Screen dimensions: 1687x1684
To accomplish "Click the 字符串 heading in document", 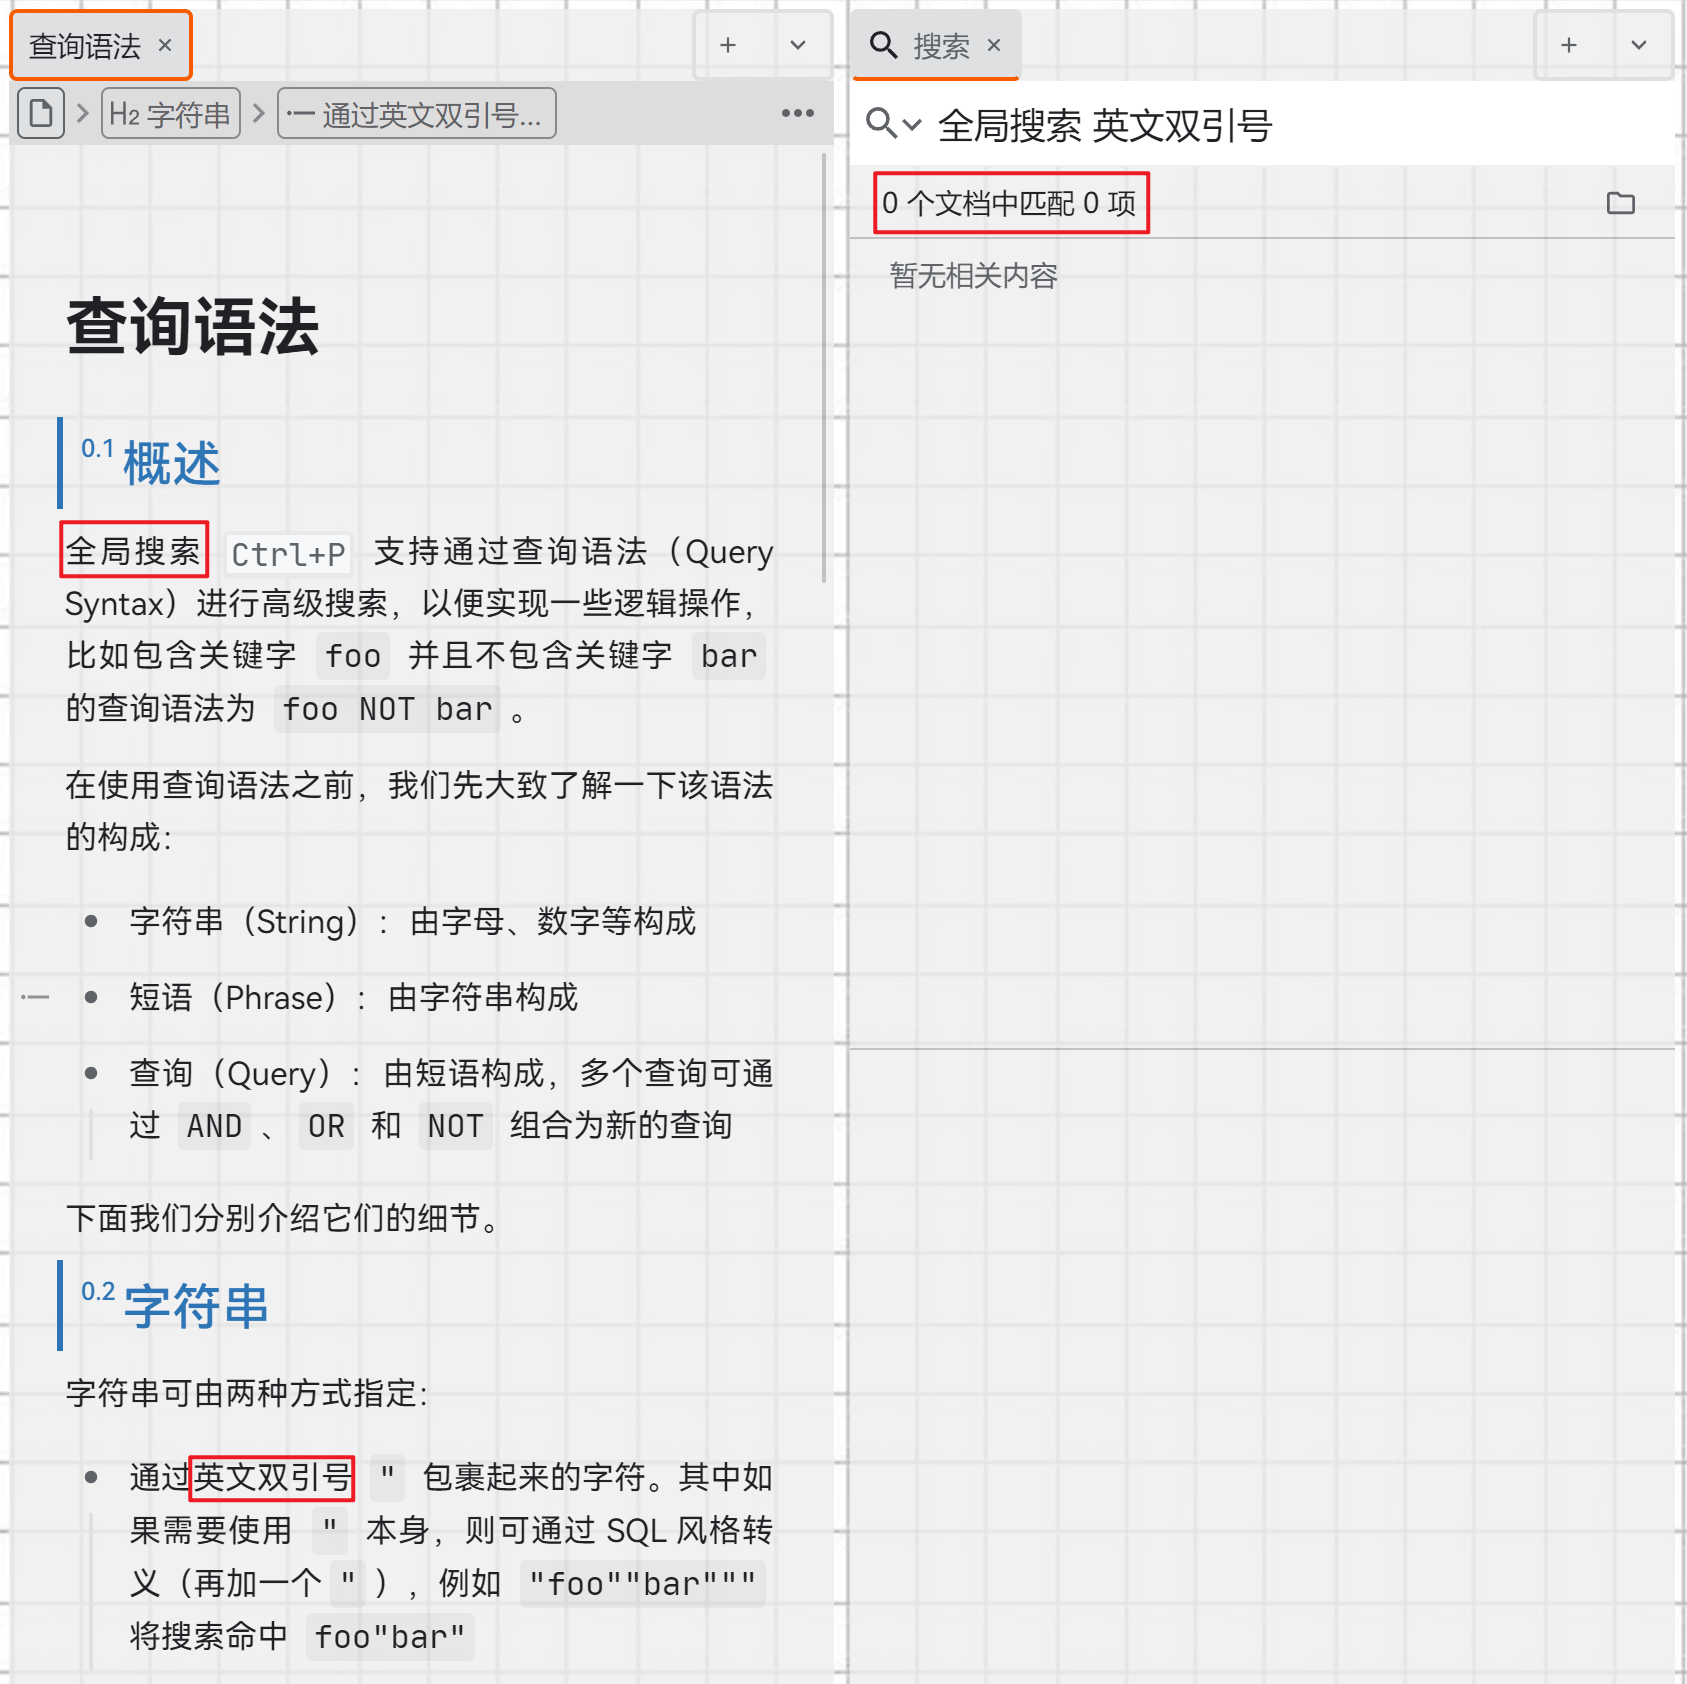I will click(196, 1306).
